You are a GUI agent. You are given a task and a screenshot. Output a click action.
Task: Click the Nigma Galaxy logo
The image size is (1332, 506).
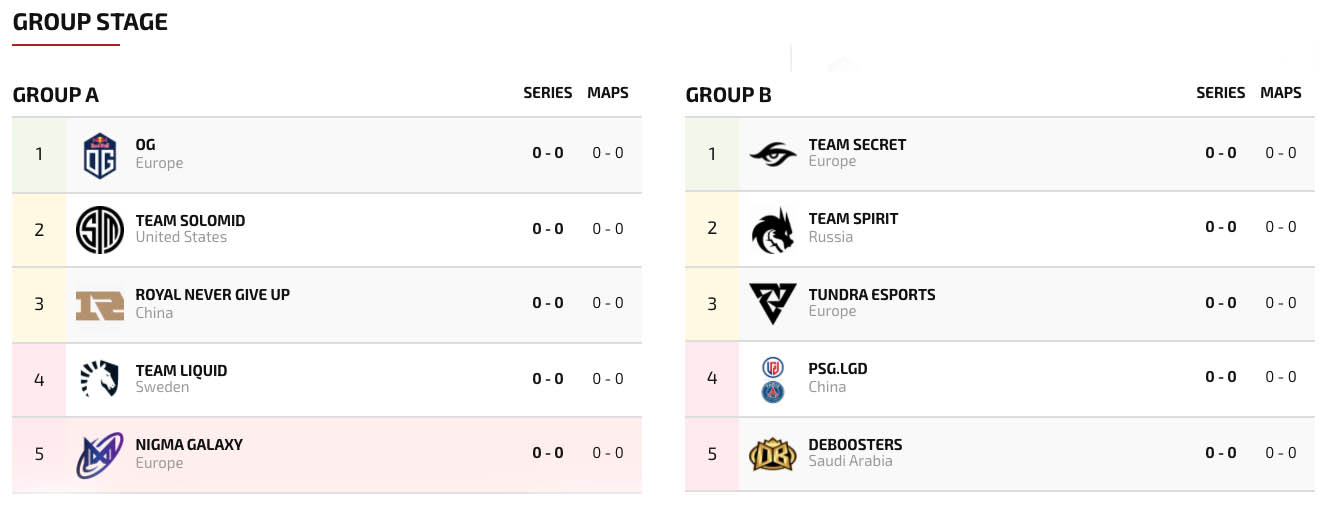pos(100,455)
